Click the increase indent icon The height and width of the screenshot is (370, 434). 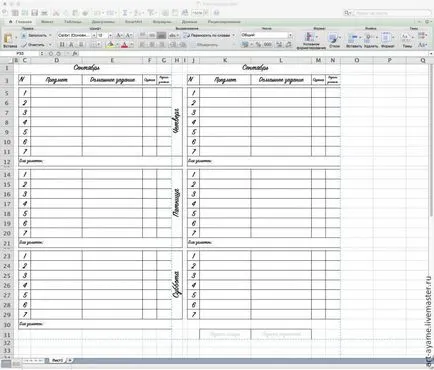coord(182,45)
